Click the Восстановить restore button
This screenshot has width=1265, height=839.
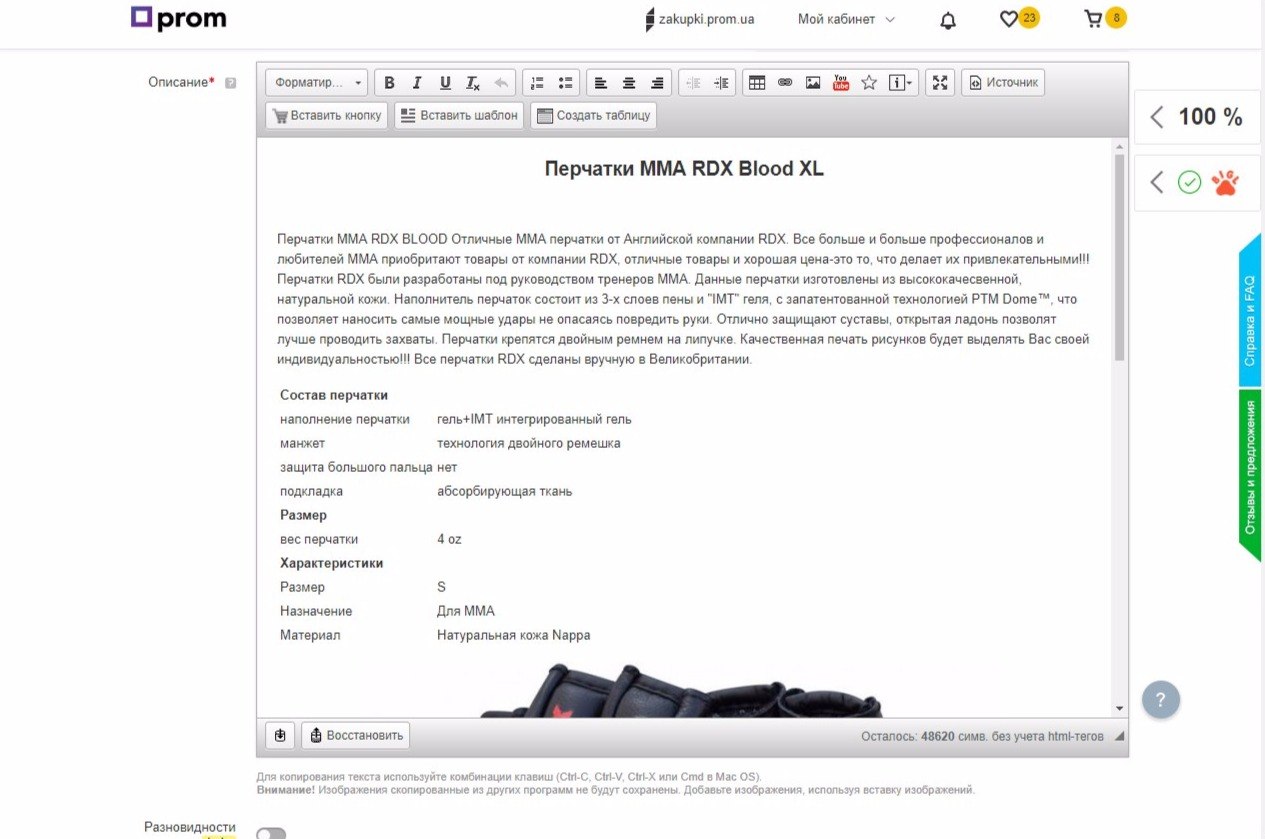356,736
